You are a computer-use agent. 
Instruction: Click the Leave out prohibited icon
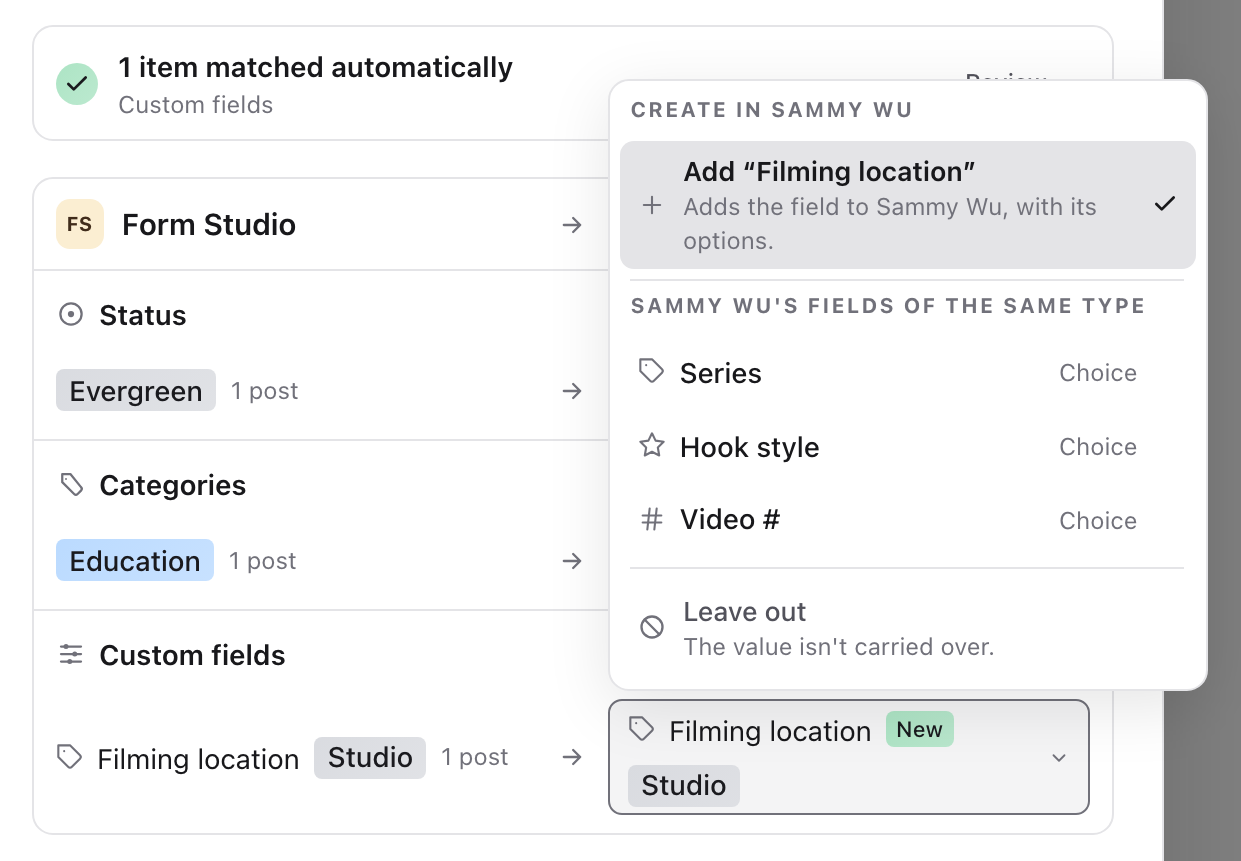(x=652, y=627)
